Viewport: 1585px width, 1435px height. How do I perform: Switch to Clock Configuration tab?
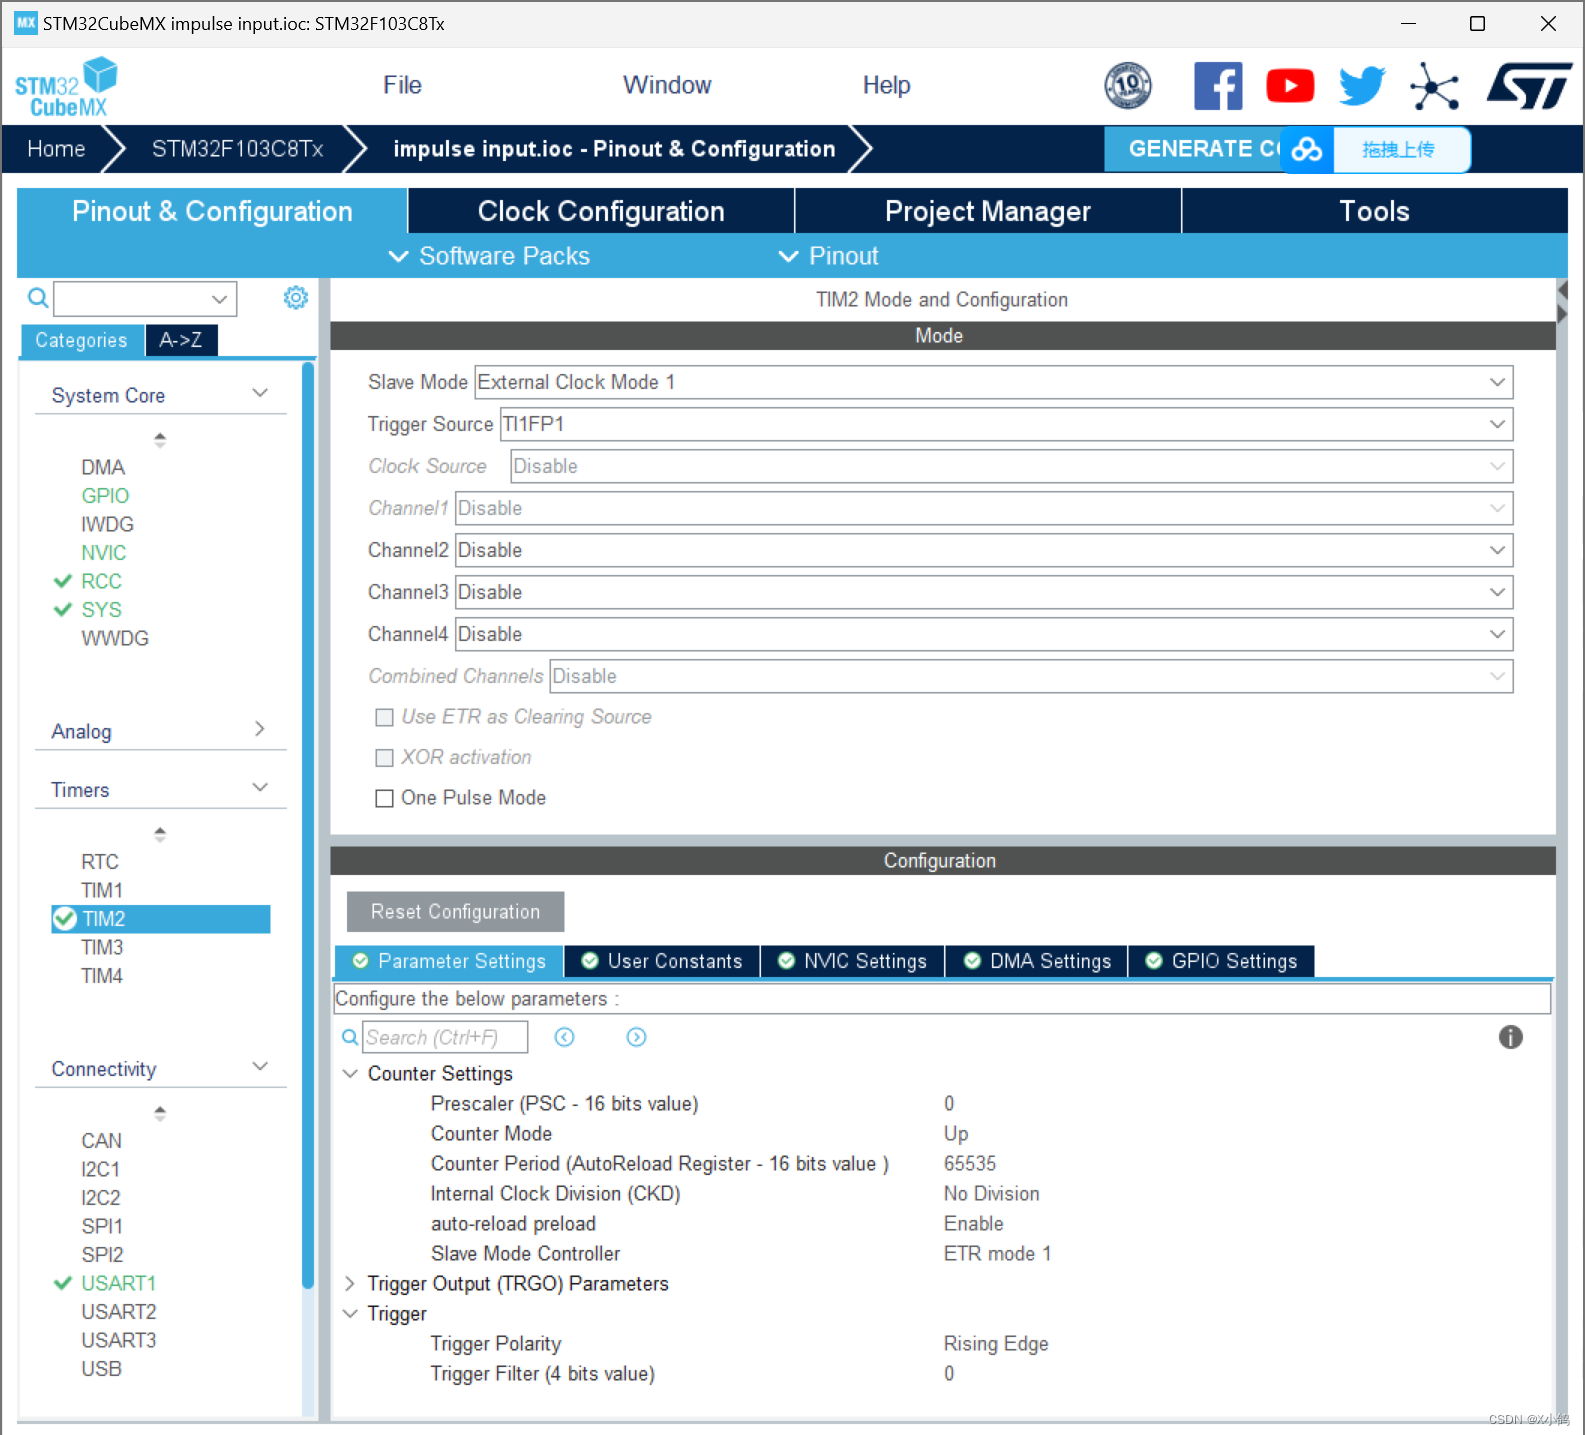601,211
